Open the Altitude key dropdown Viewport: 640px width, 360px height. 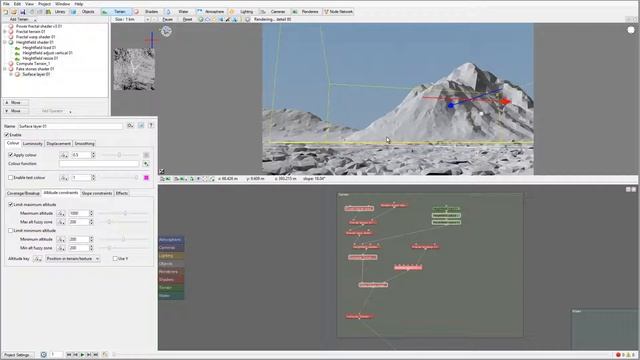[72, 259]
